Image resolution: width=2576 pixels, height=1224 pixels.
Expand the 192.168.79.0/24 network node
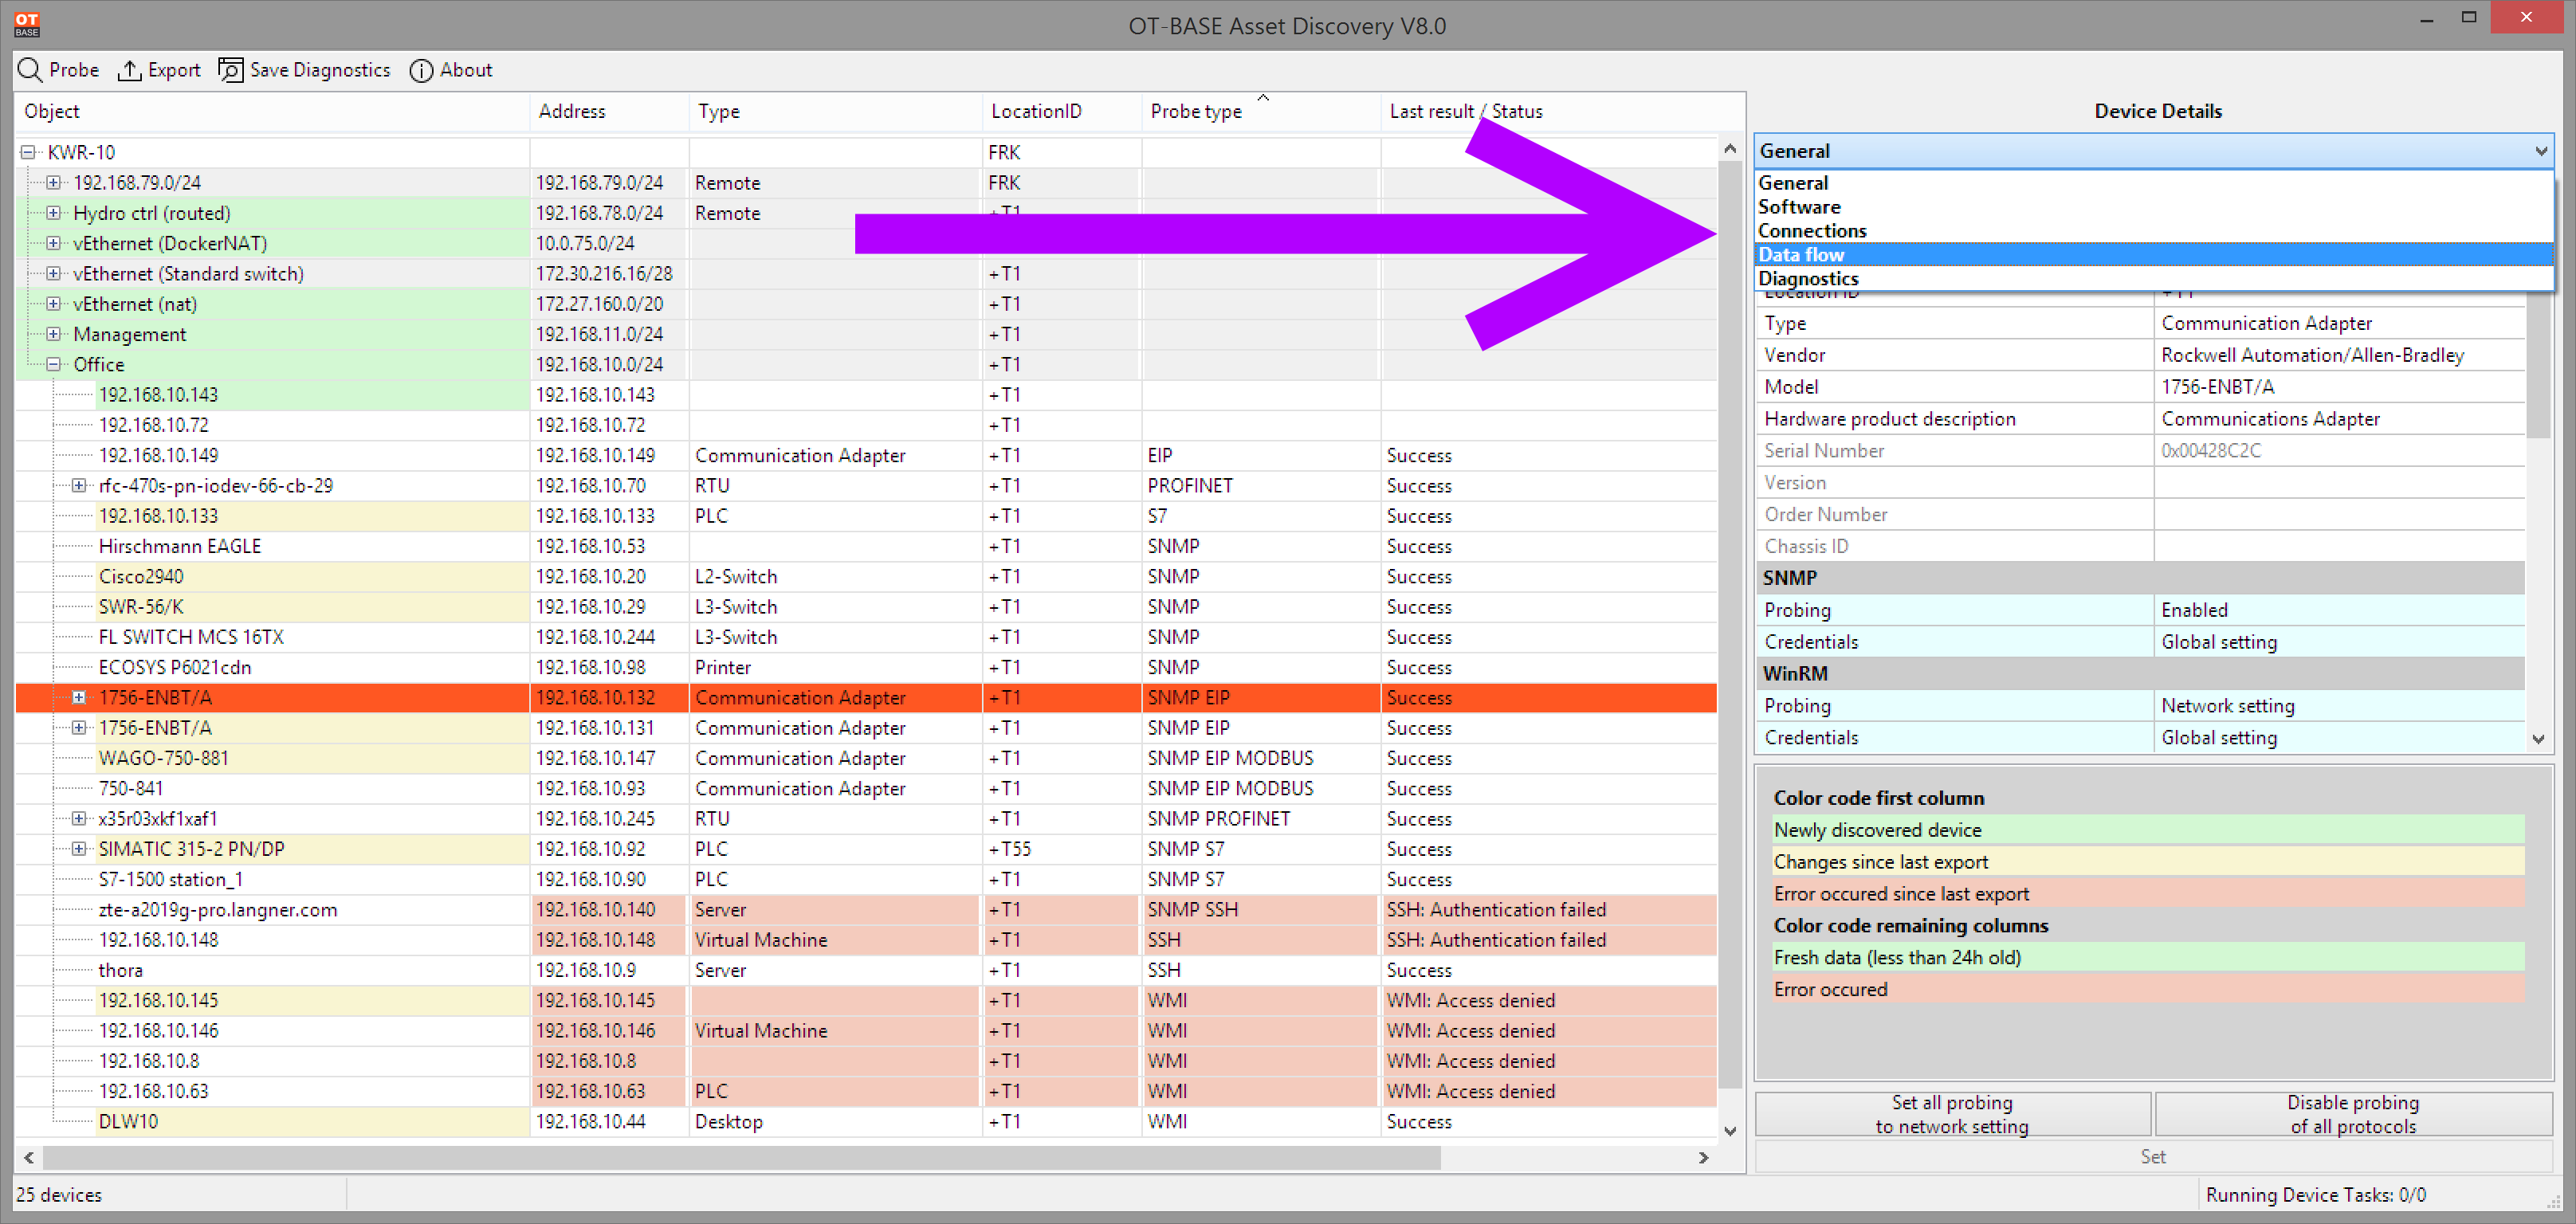point(54,182)
